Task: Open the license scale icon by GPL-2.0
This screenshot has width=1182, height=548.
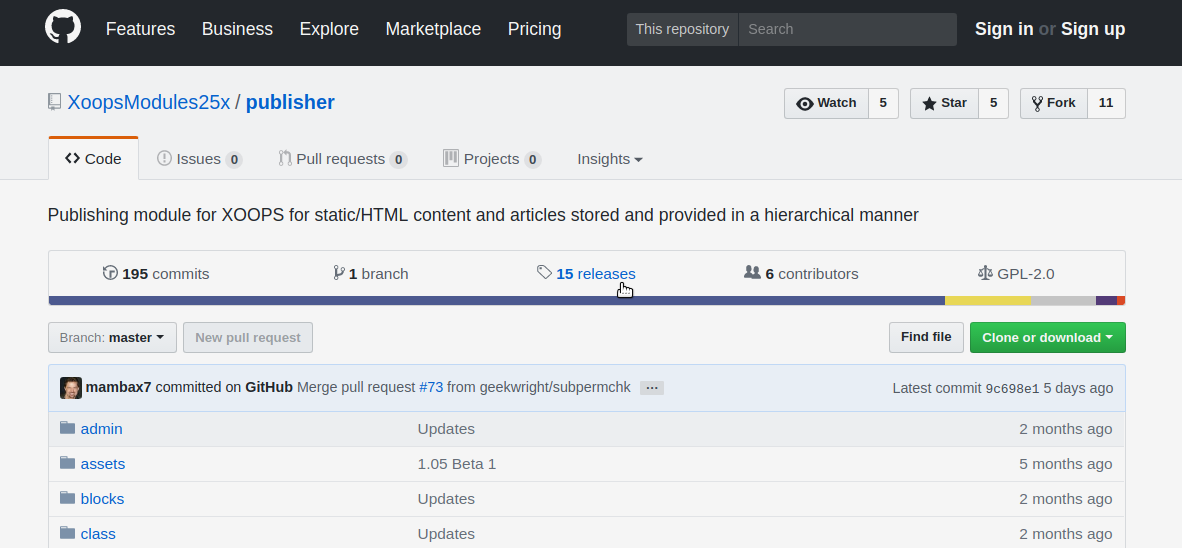Action: click(984, 273)
